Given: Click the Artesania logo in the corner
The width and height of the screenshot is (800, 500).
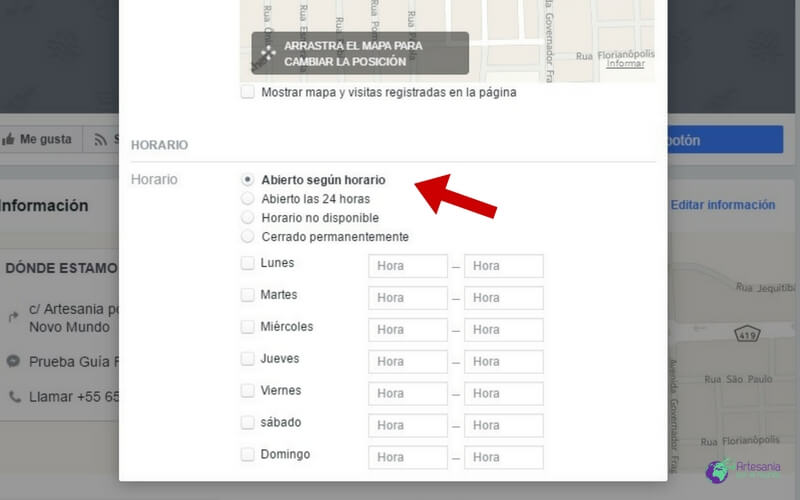Looking at the screenshot, I should pyautogui.click(x=718, y=472).
